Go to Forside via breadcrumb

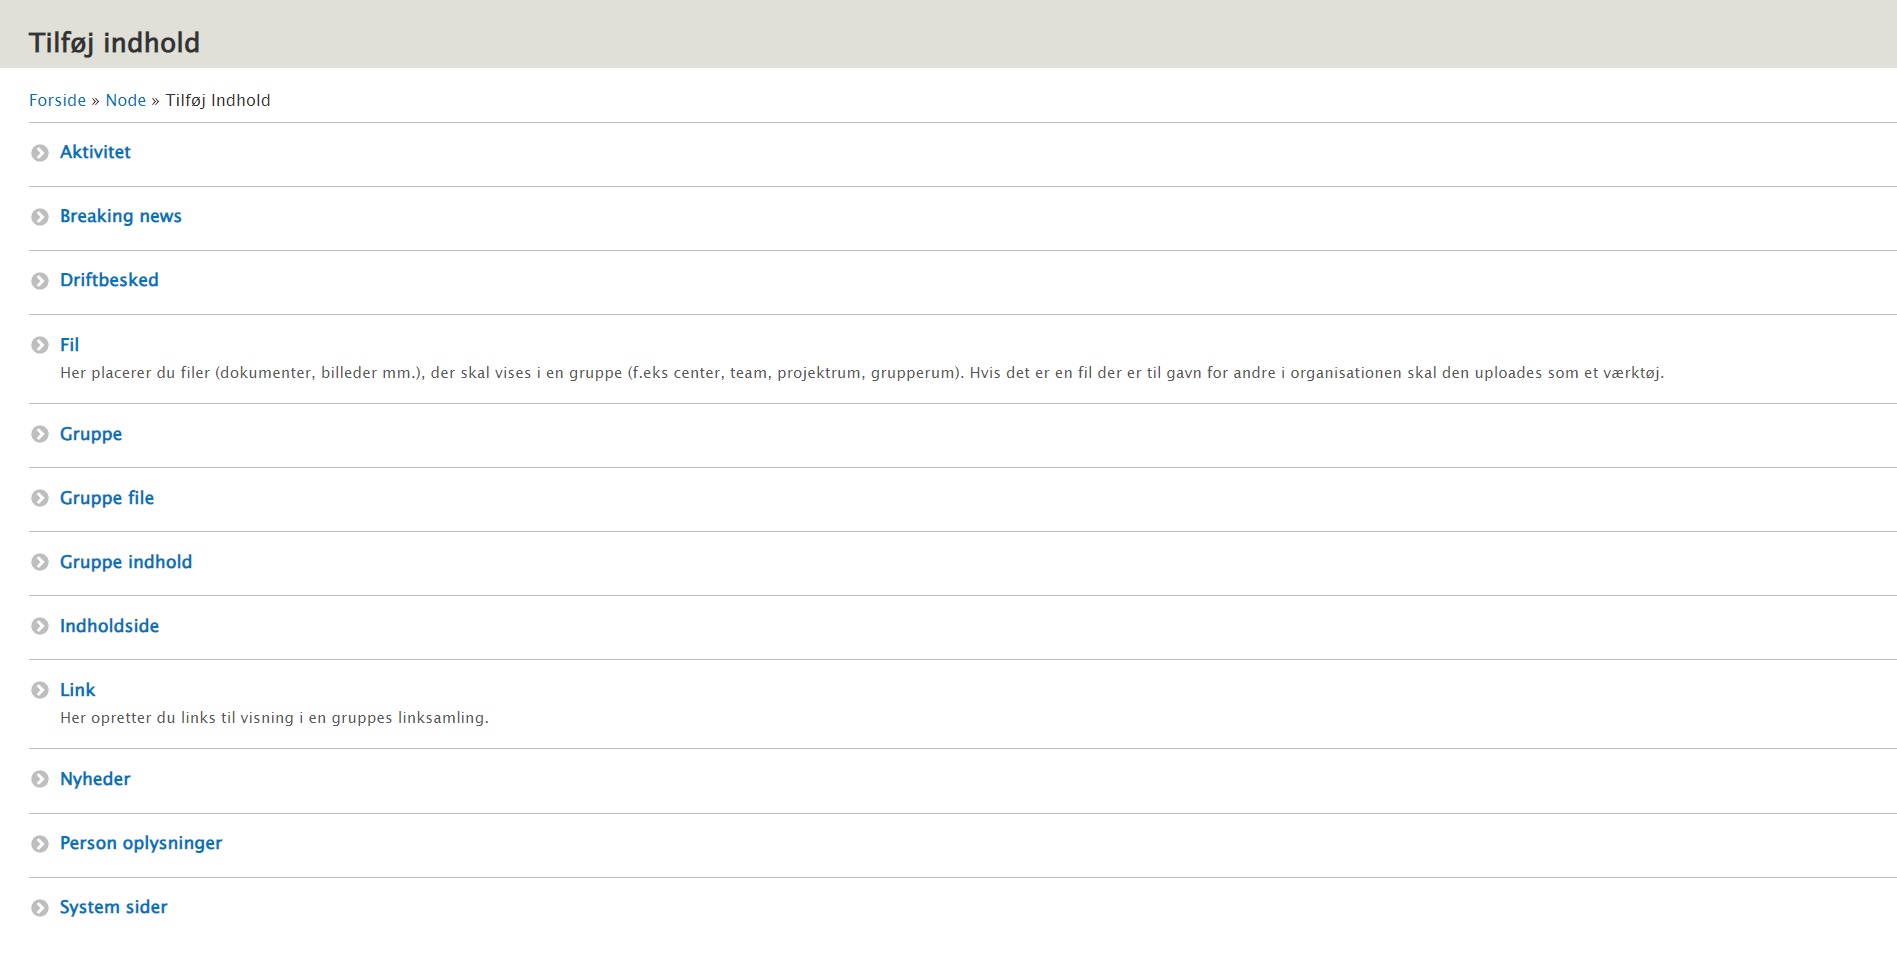[57, 100]
